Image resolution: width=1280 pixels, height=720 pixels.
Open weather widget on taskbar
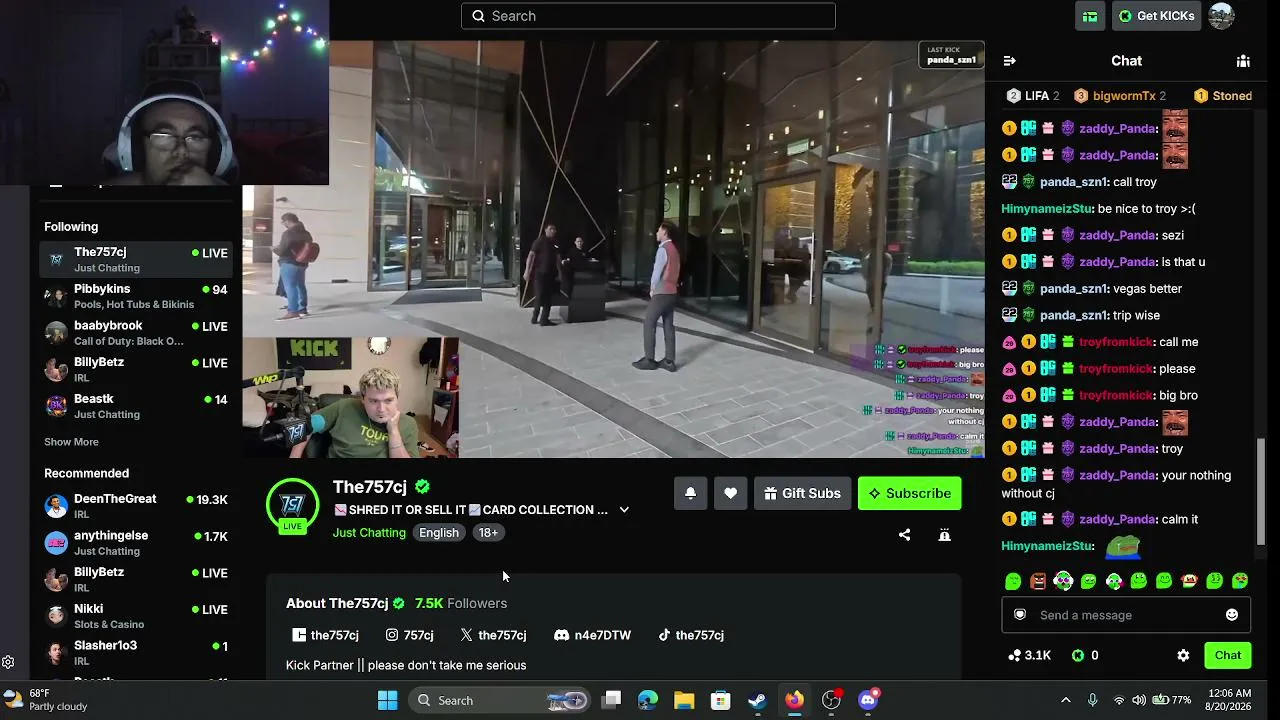[x=47, y=700]
